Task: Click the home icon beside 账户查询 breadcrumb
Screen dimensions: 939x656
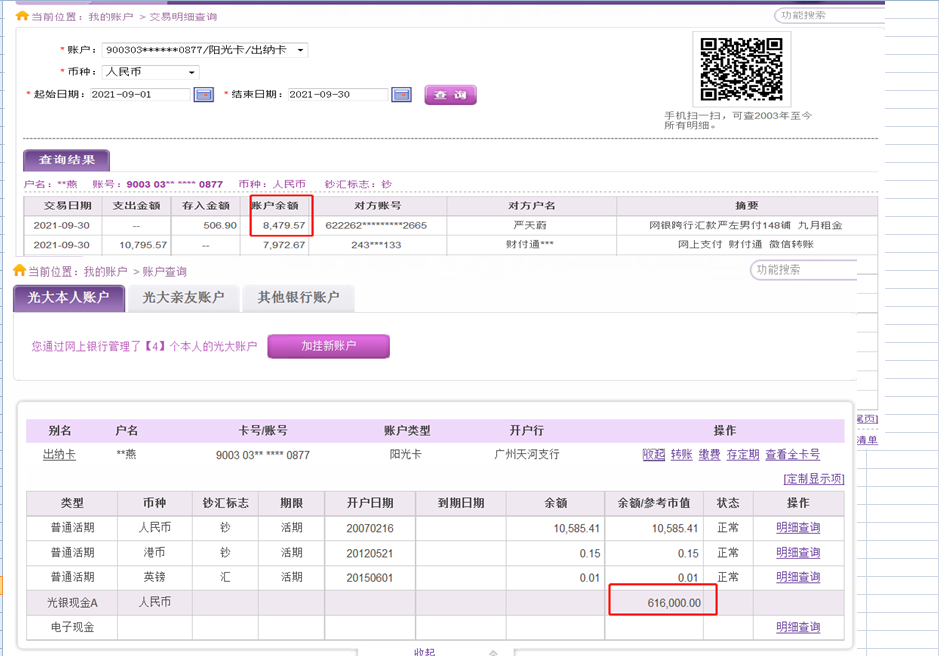Action: point(20,271)
